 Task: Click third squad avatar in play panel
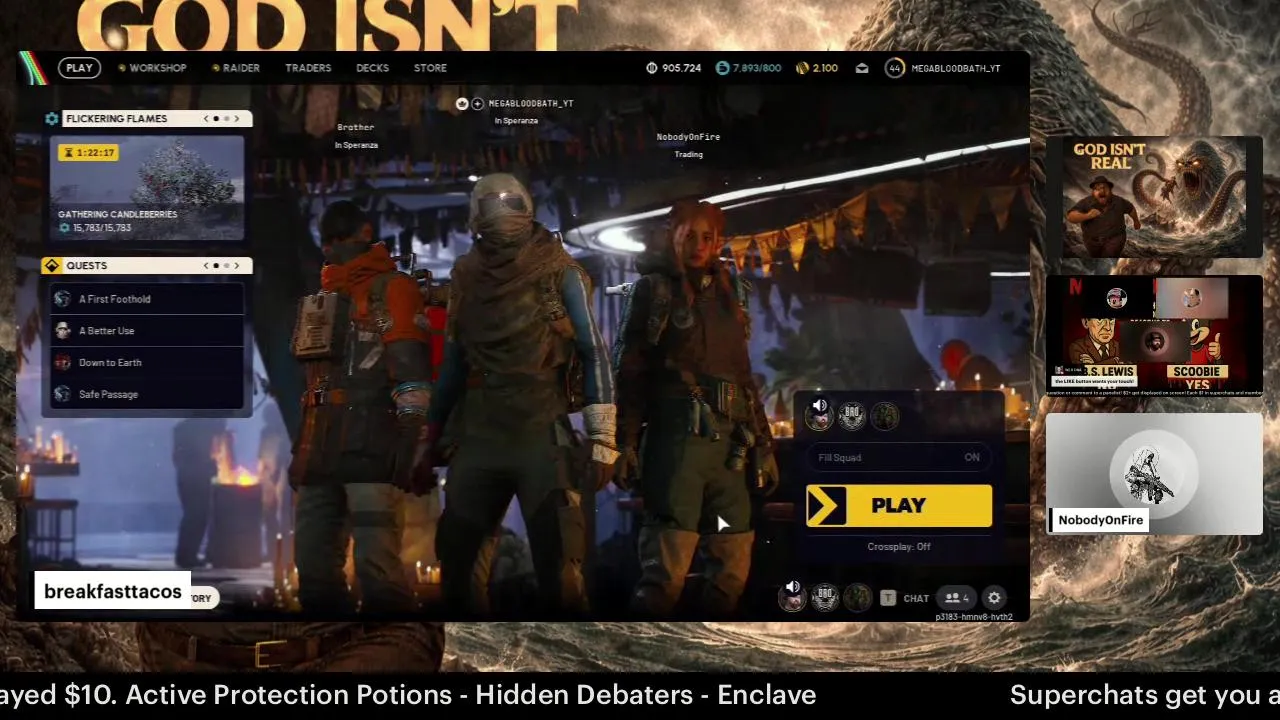(x=885, y=416)
